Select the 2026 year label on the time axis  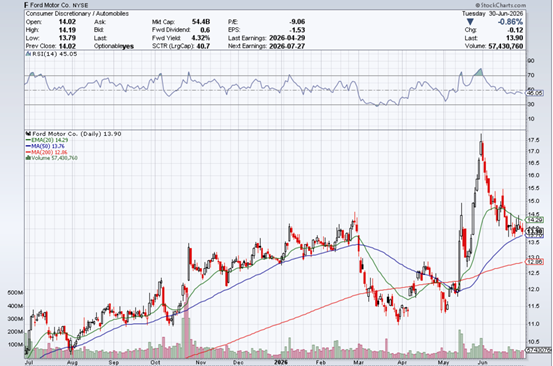281,362
